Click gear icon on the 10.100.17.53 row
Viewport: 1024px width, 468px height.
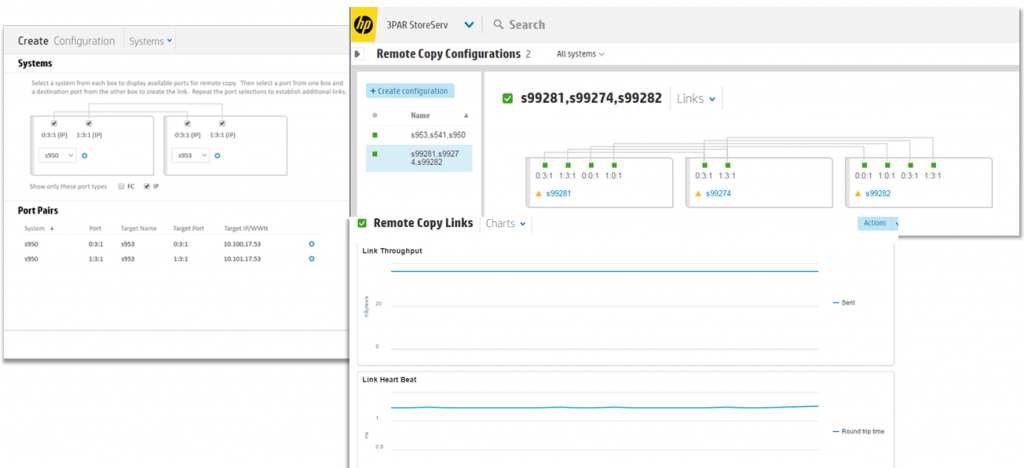[312, 243]
